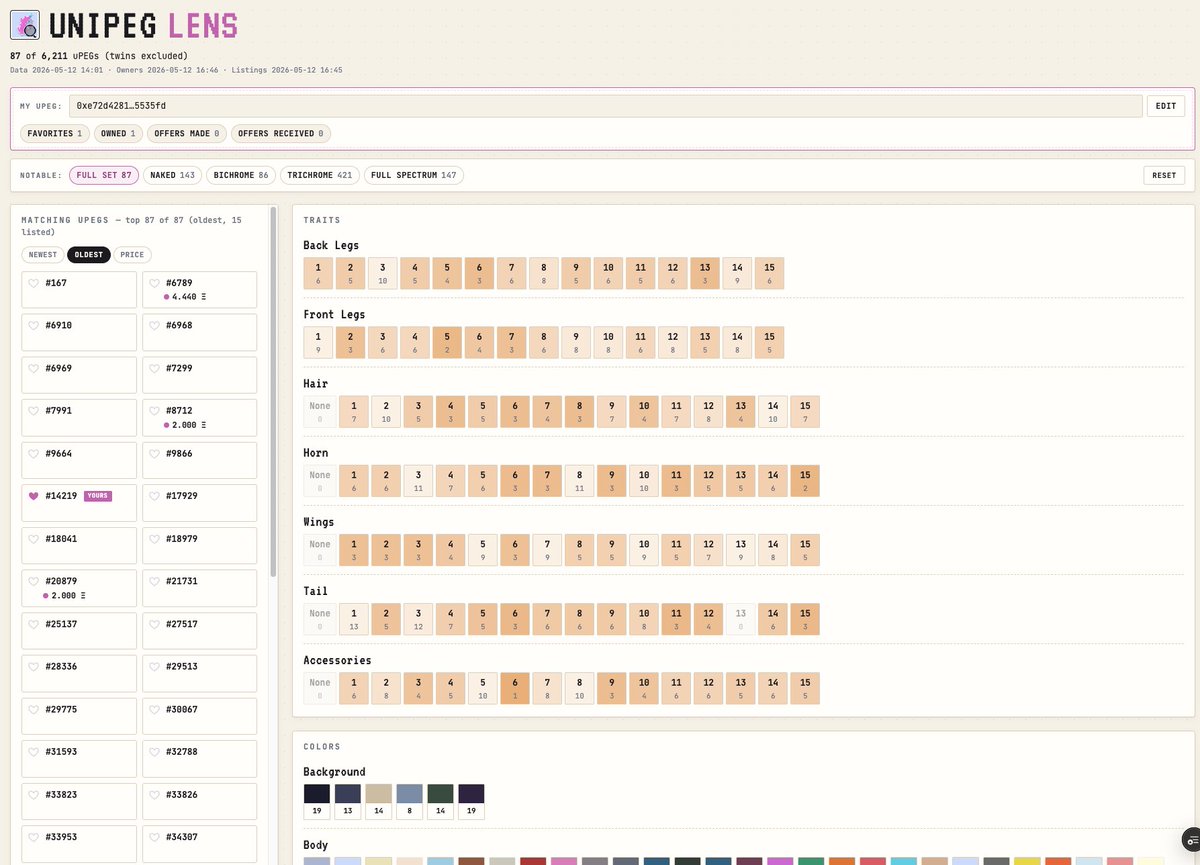Select Tail trait 13 tile
Viewport: 1200px width, 865px height.
(x=740, y=619)
